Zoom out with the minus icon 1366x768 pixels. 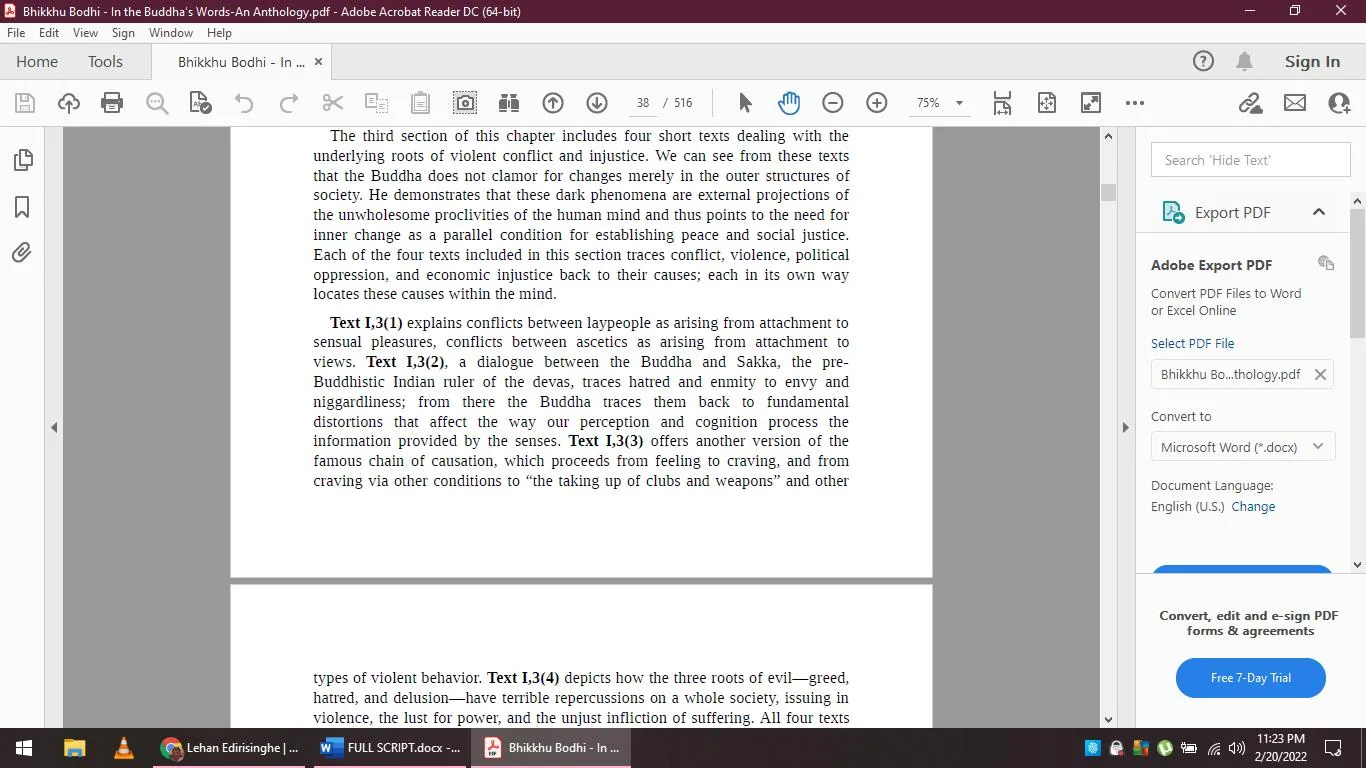[x=833, y=103]
